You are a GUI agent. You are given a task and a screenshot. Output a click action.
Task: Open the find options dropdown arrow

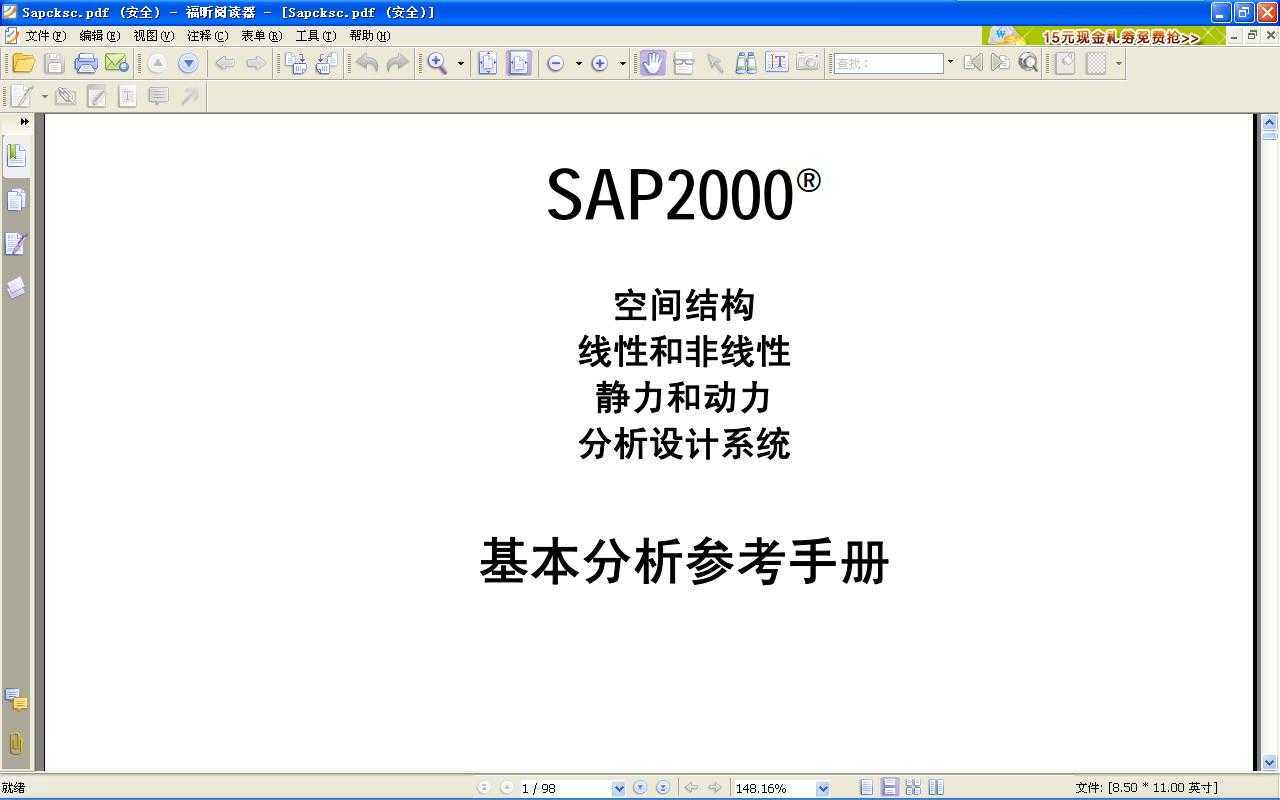pos(950,63)
